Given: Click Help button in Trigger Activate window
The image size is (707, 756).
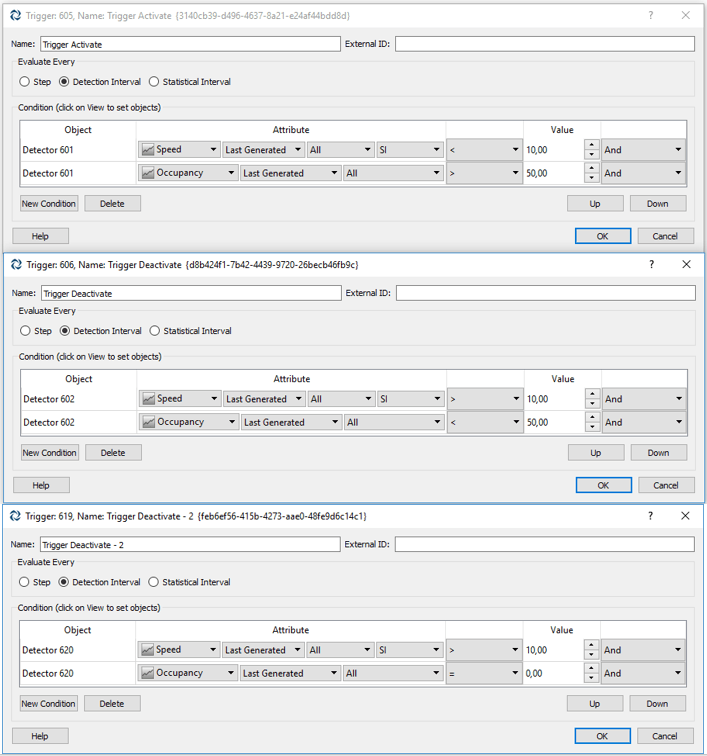Looking at the screenshot, I should [40, 236].
